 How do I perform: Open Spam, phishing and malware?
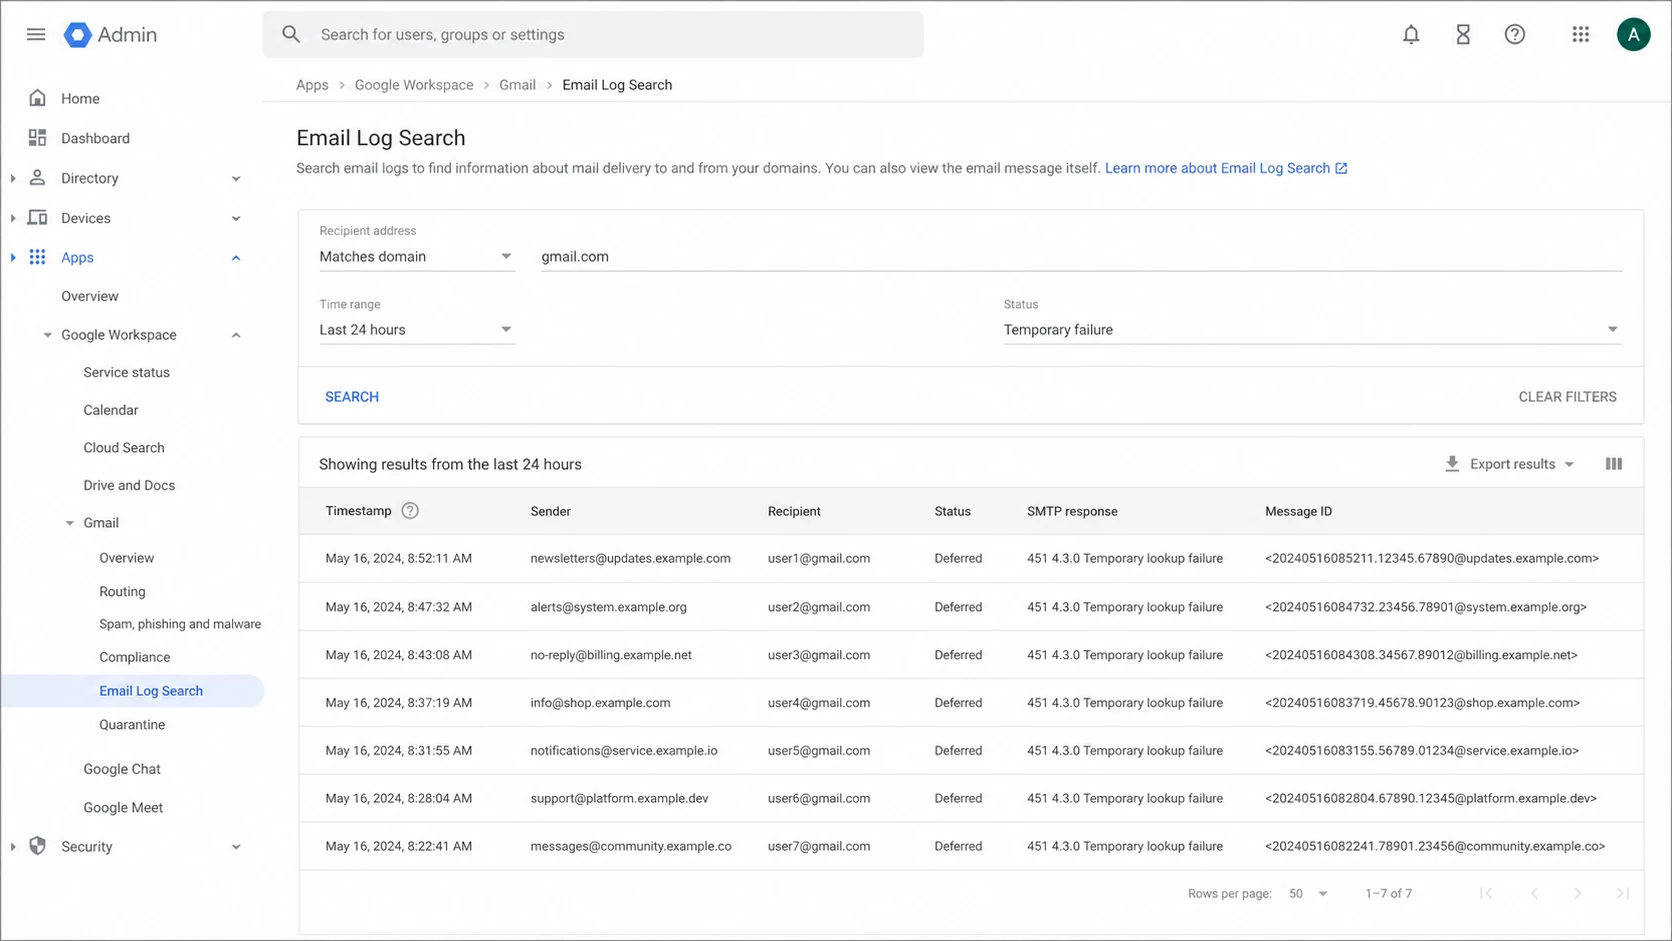(180, 624)
